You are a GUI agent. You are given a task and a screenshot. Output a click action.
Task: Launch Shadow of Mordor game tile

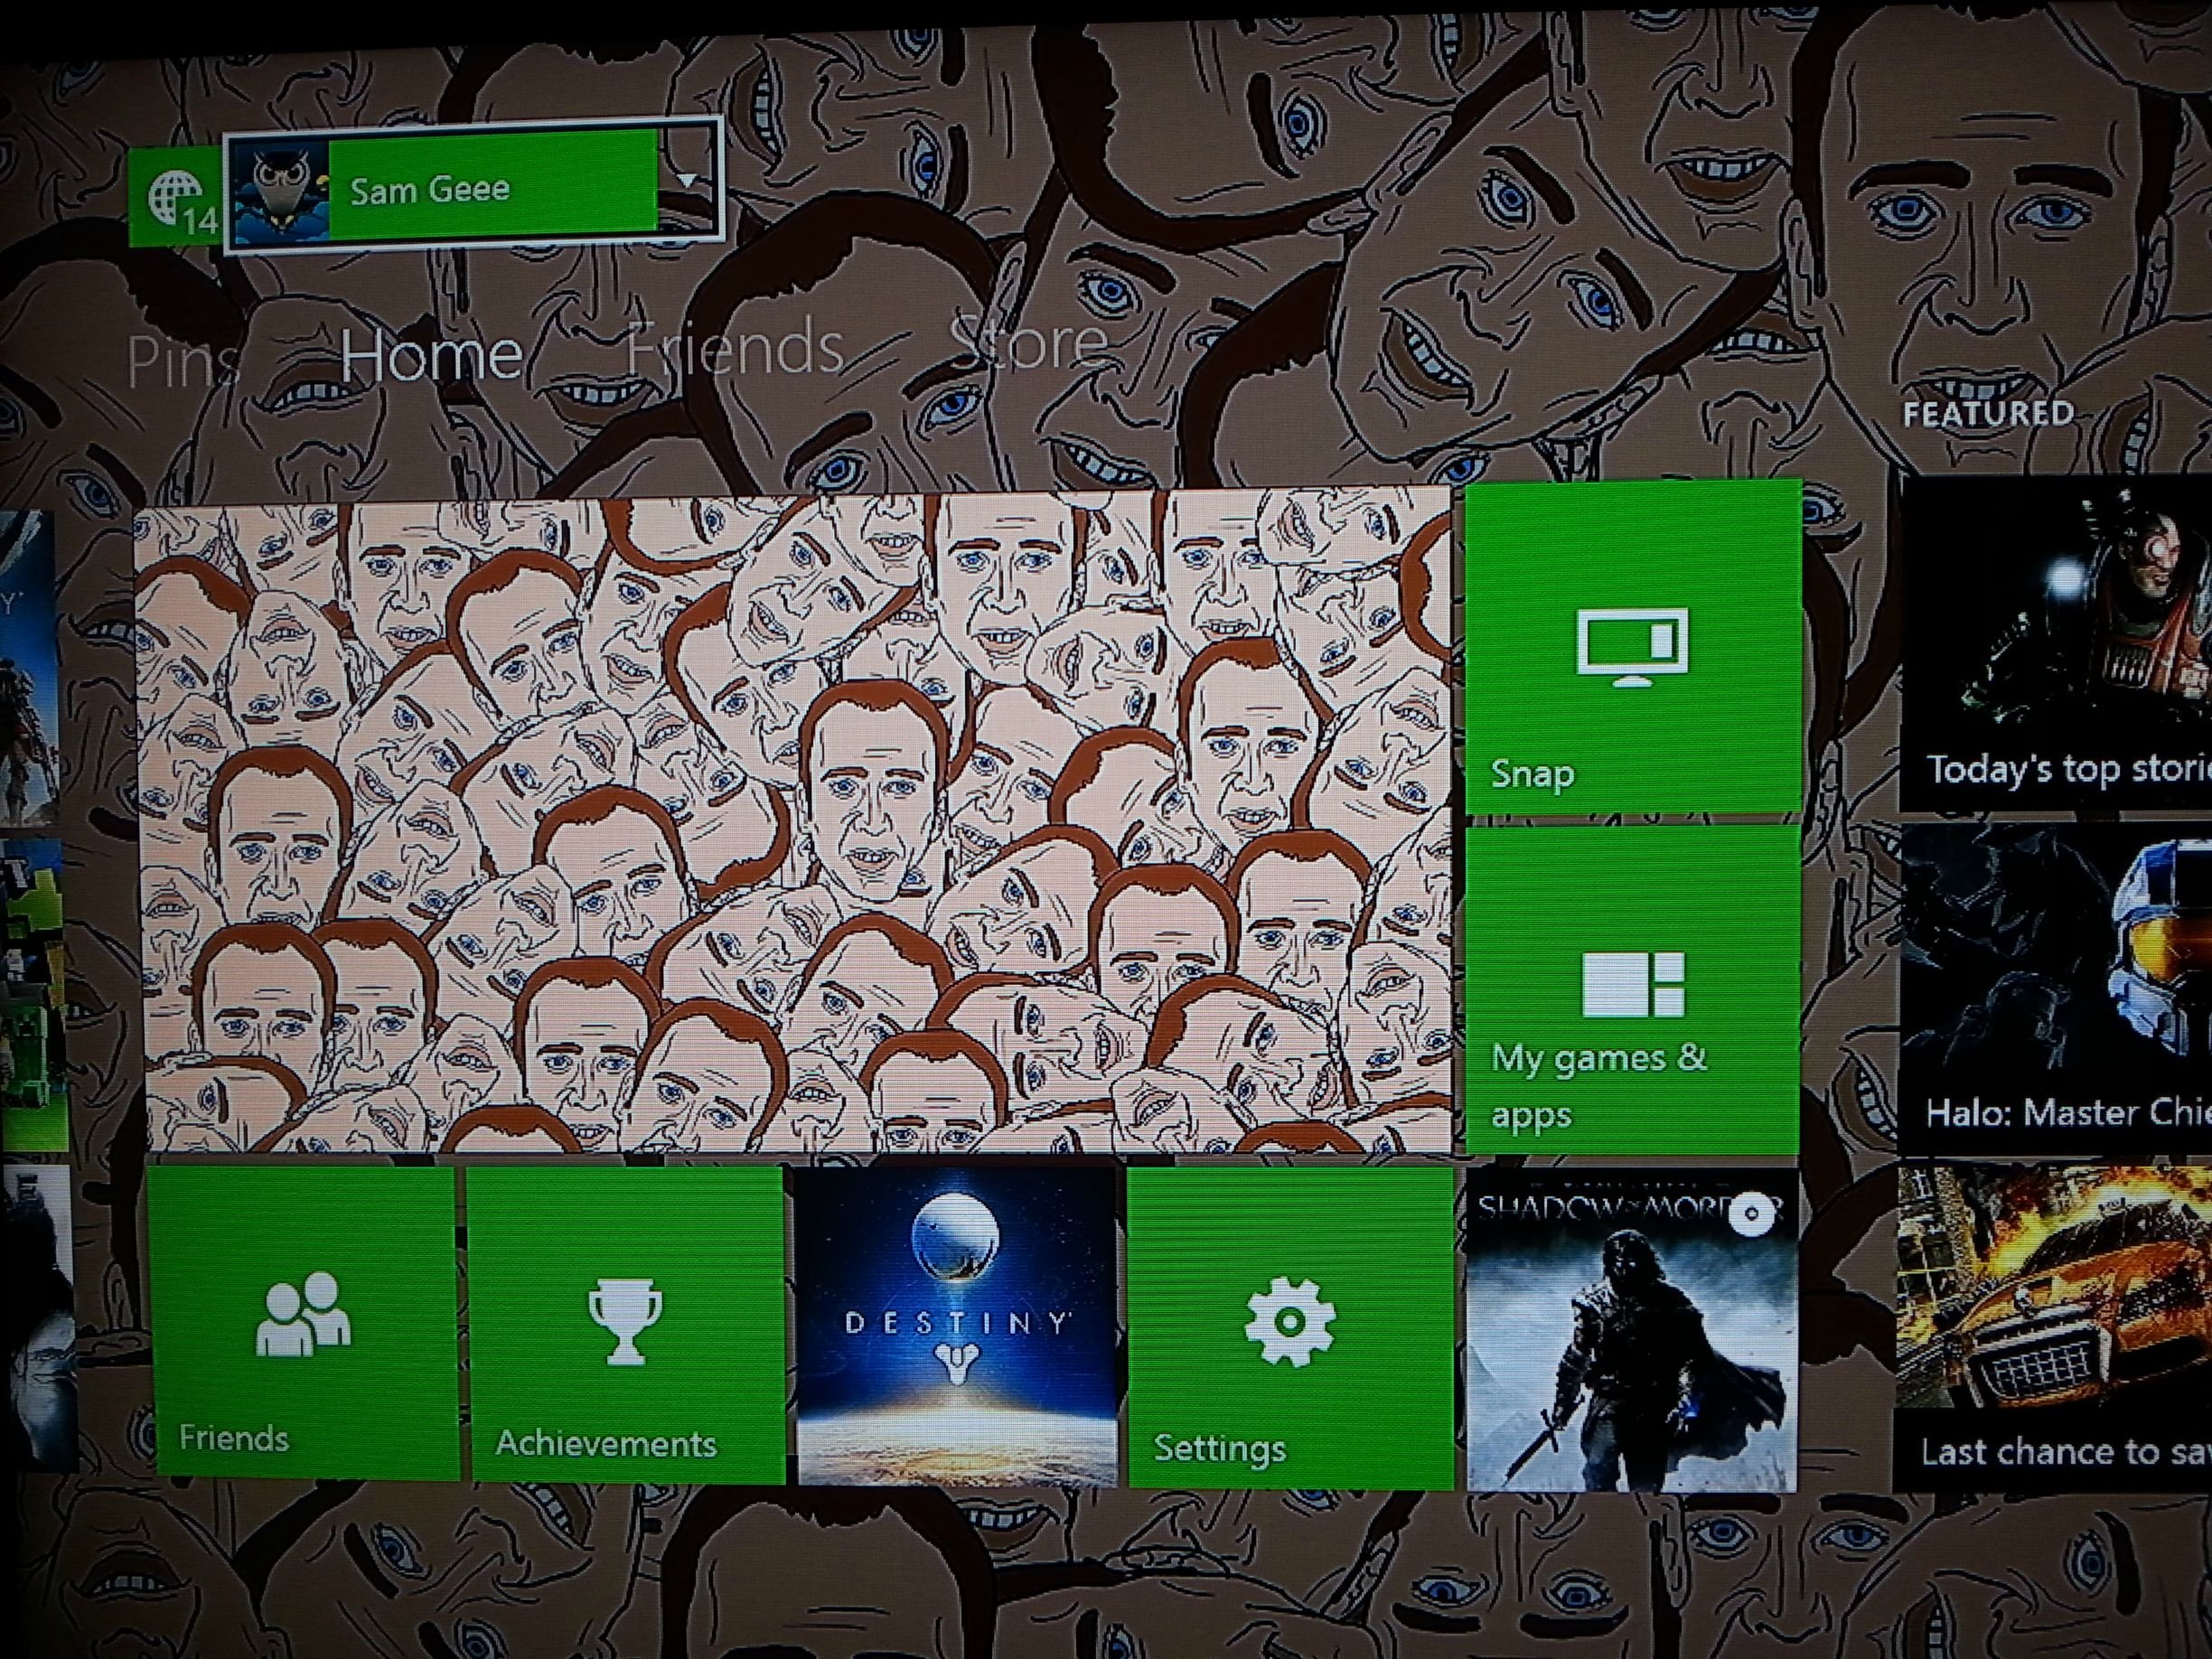[1632, 1340]
